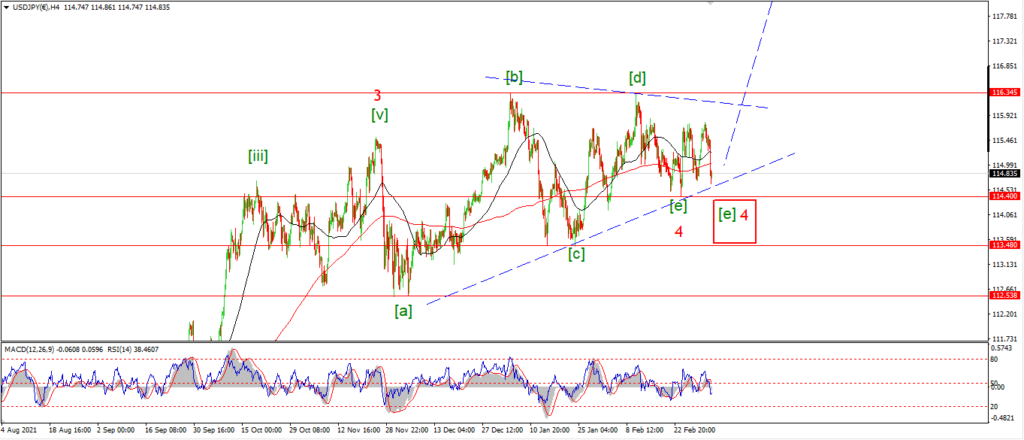This screenshot has width=1024, height=440.
Task: Select the lone red 4 label under [e]
Action: coord(679,232)
